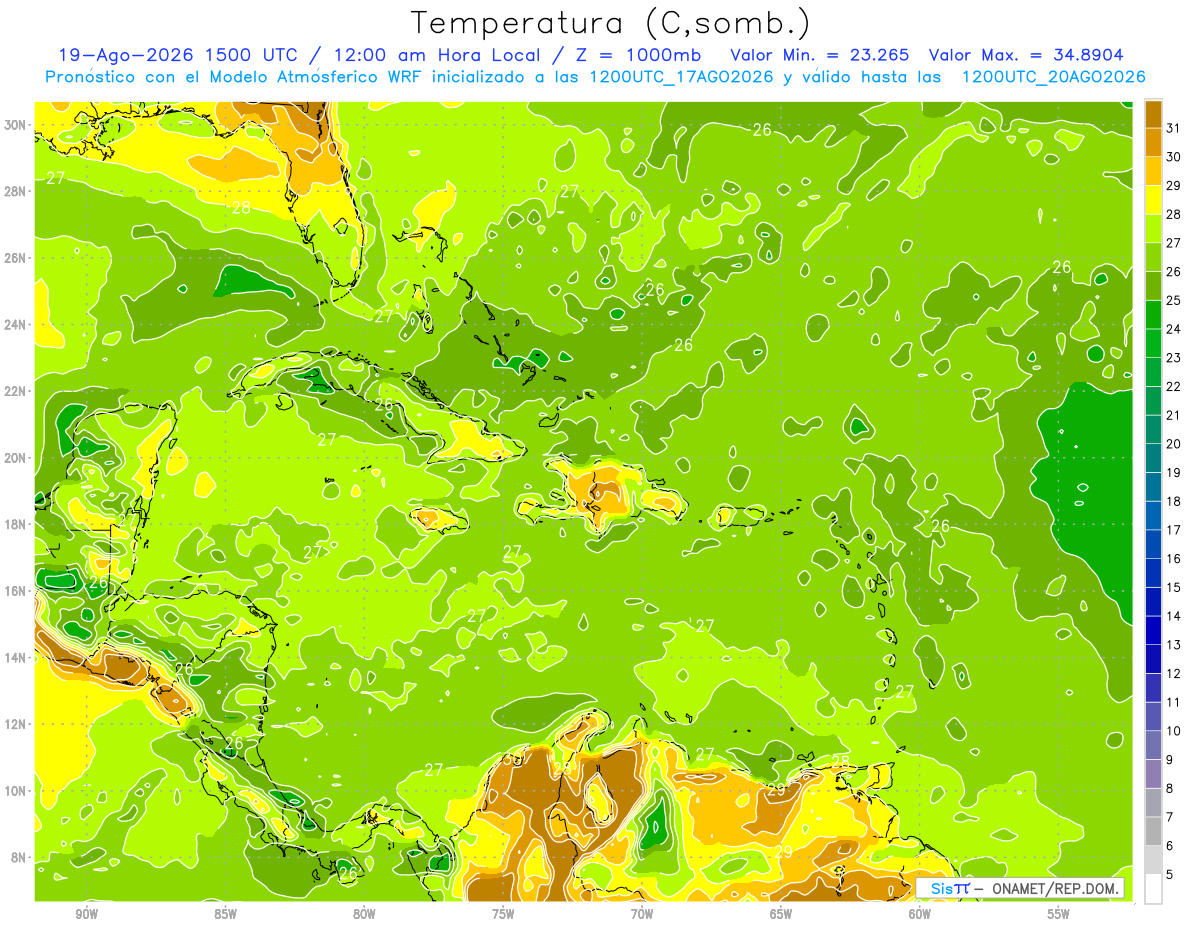1200x927 pixels.
Task: Click green legend swatch between 24 and 25
Action: [1153, 314]
